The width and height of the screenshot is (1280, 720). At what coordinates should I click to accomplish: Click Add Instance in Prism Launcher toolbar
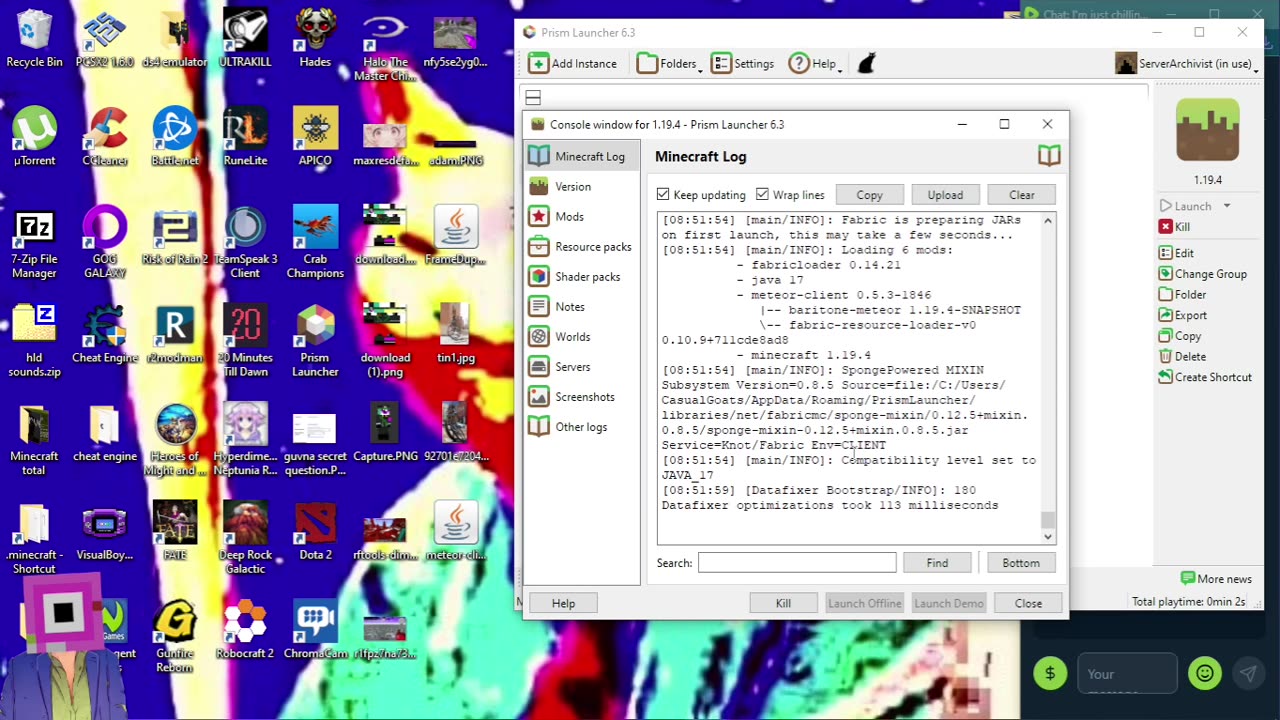click(573, 63)
